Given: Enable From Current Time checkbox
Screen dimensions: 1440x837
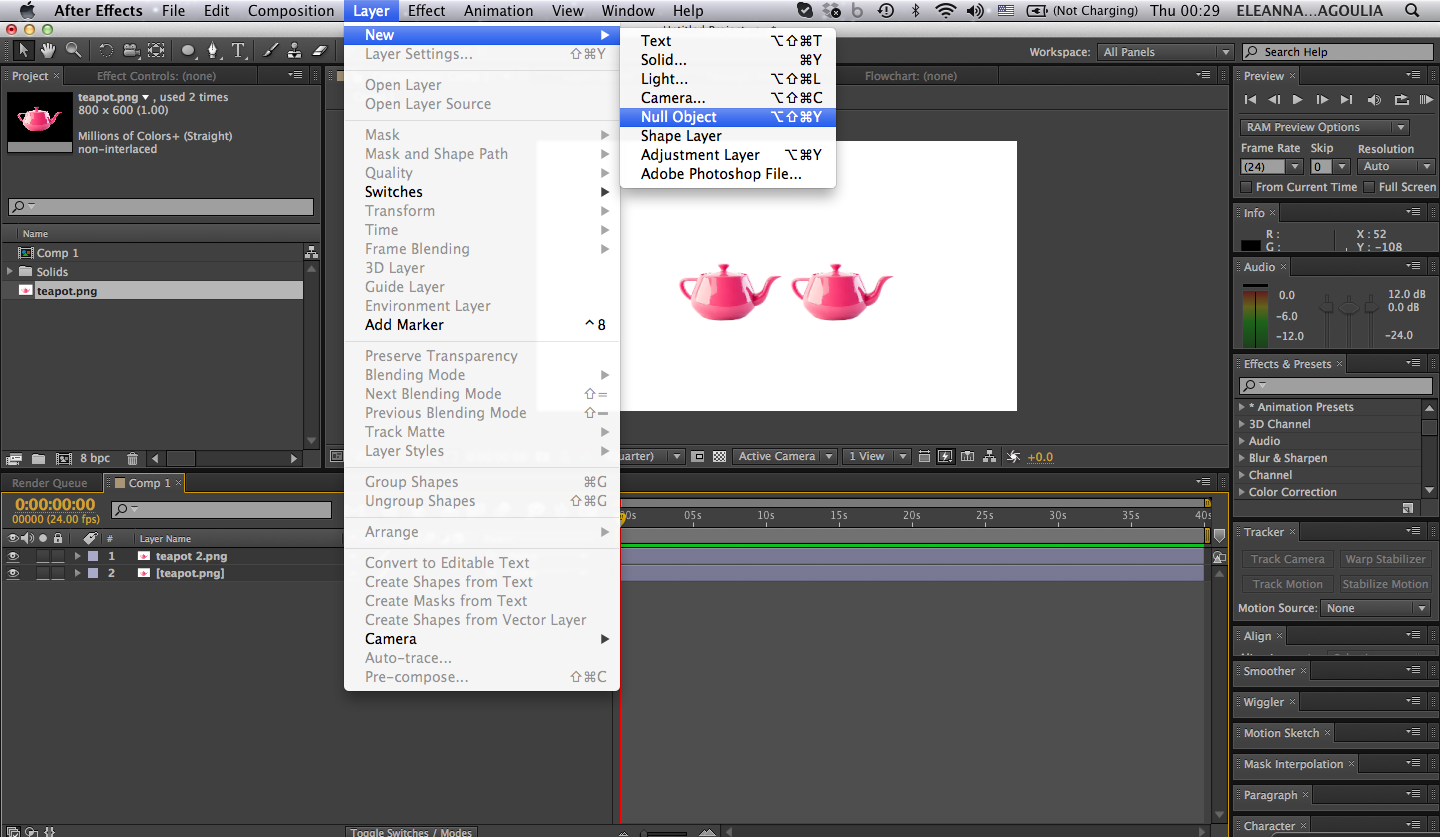Looking at the screenshot, I should [1246, 187].
